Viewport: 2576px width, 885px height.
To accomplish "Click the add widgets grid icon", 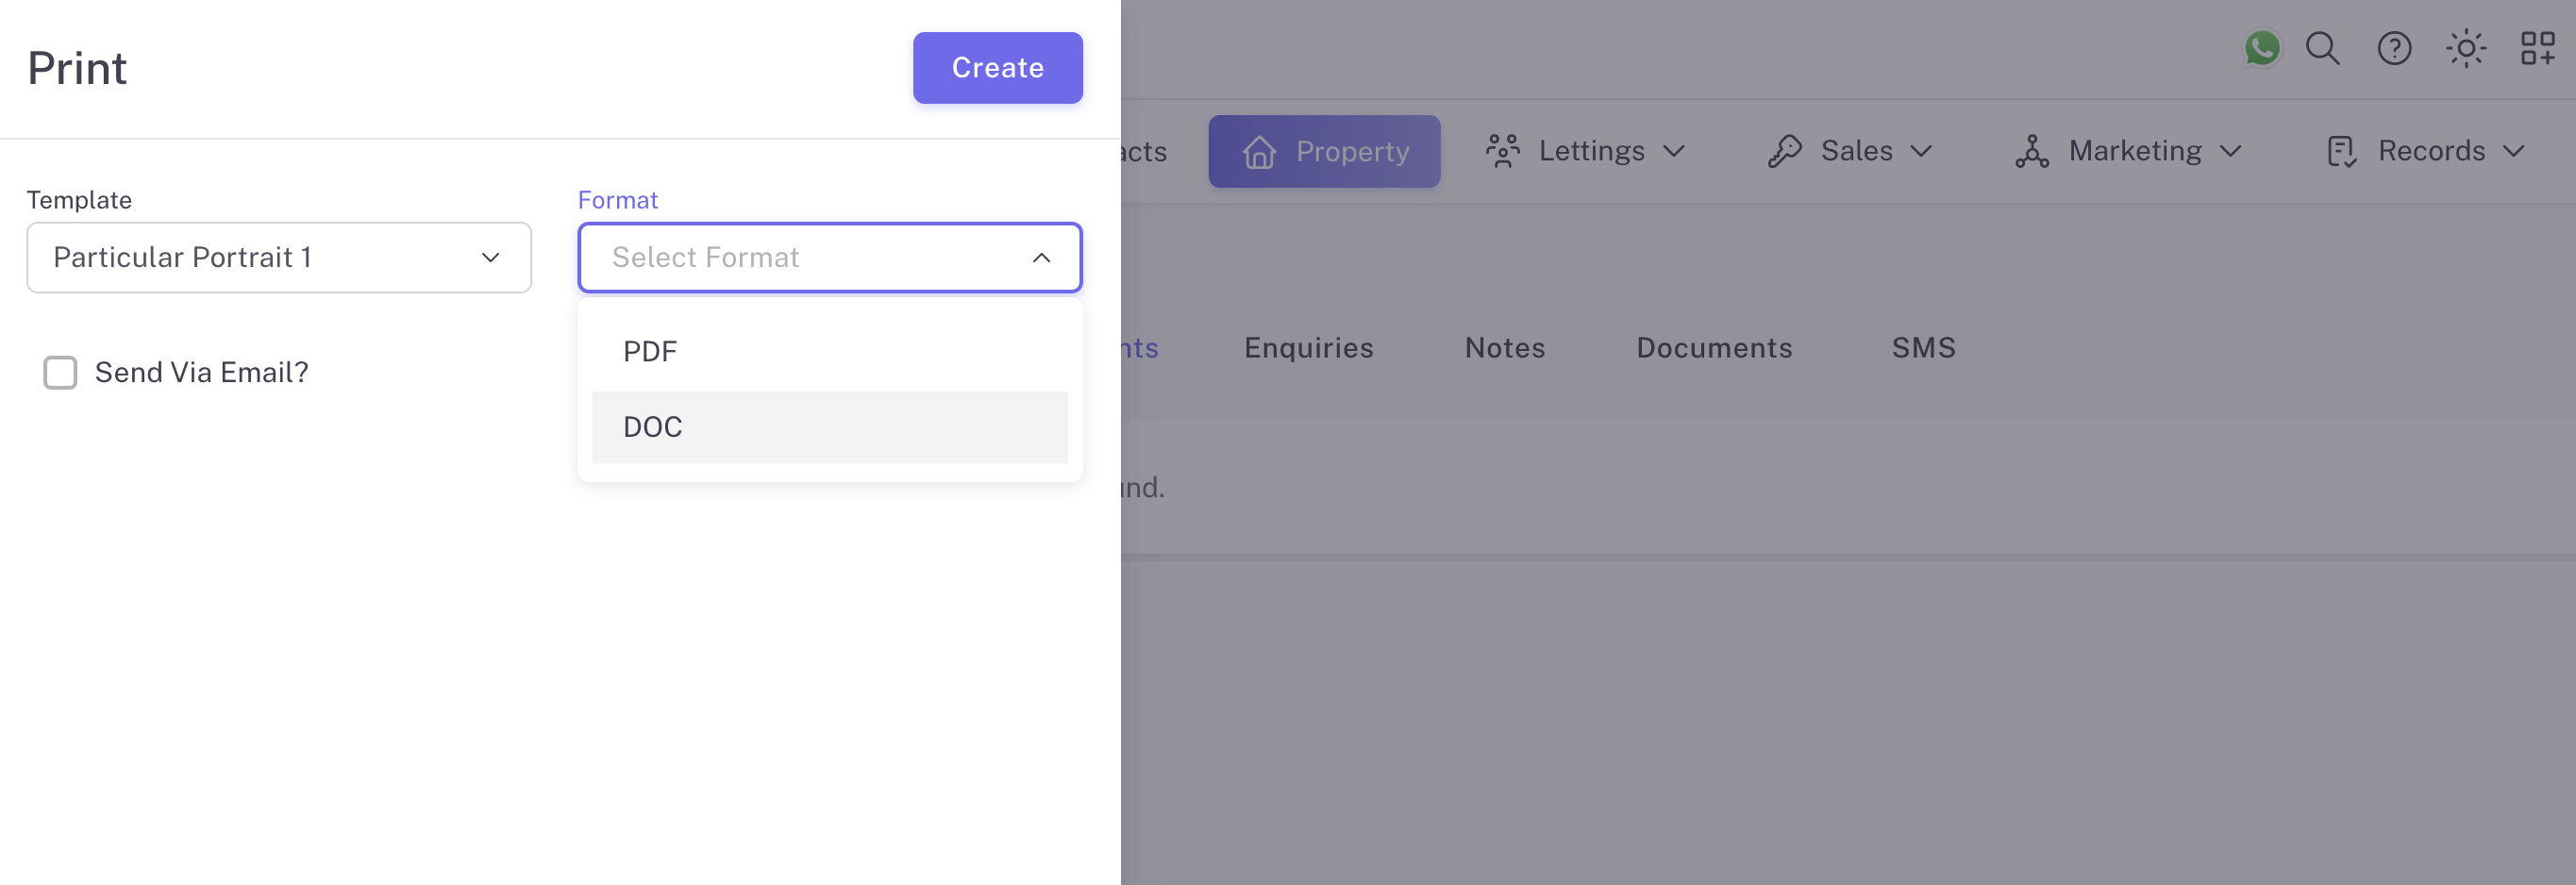I will tap(2537, 48).
